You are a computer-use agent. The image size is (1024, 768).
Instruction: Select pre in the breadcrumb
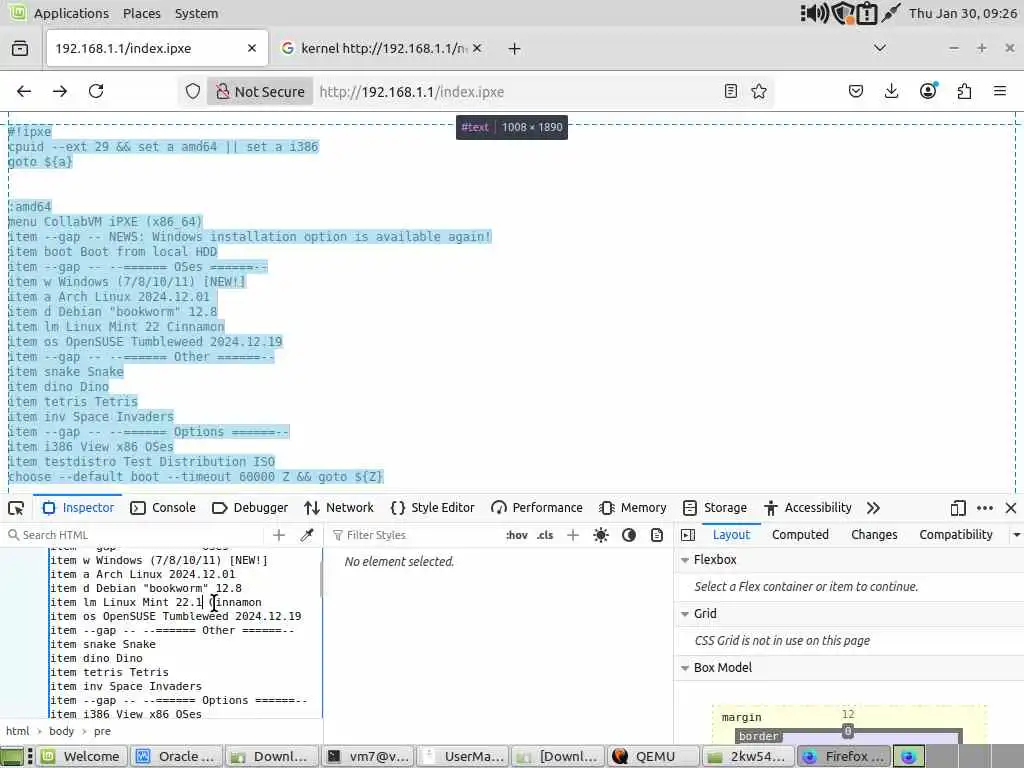click(x=102, y=731)
